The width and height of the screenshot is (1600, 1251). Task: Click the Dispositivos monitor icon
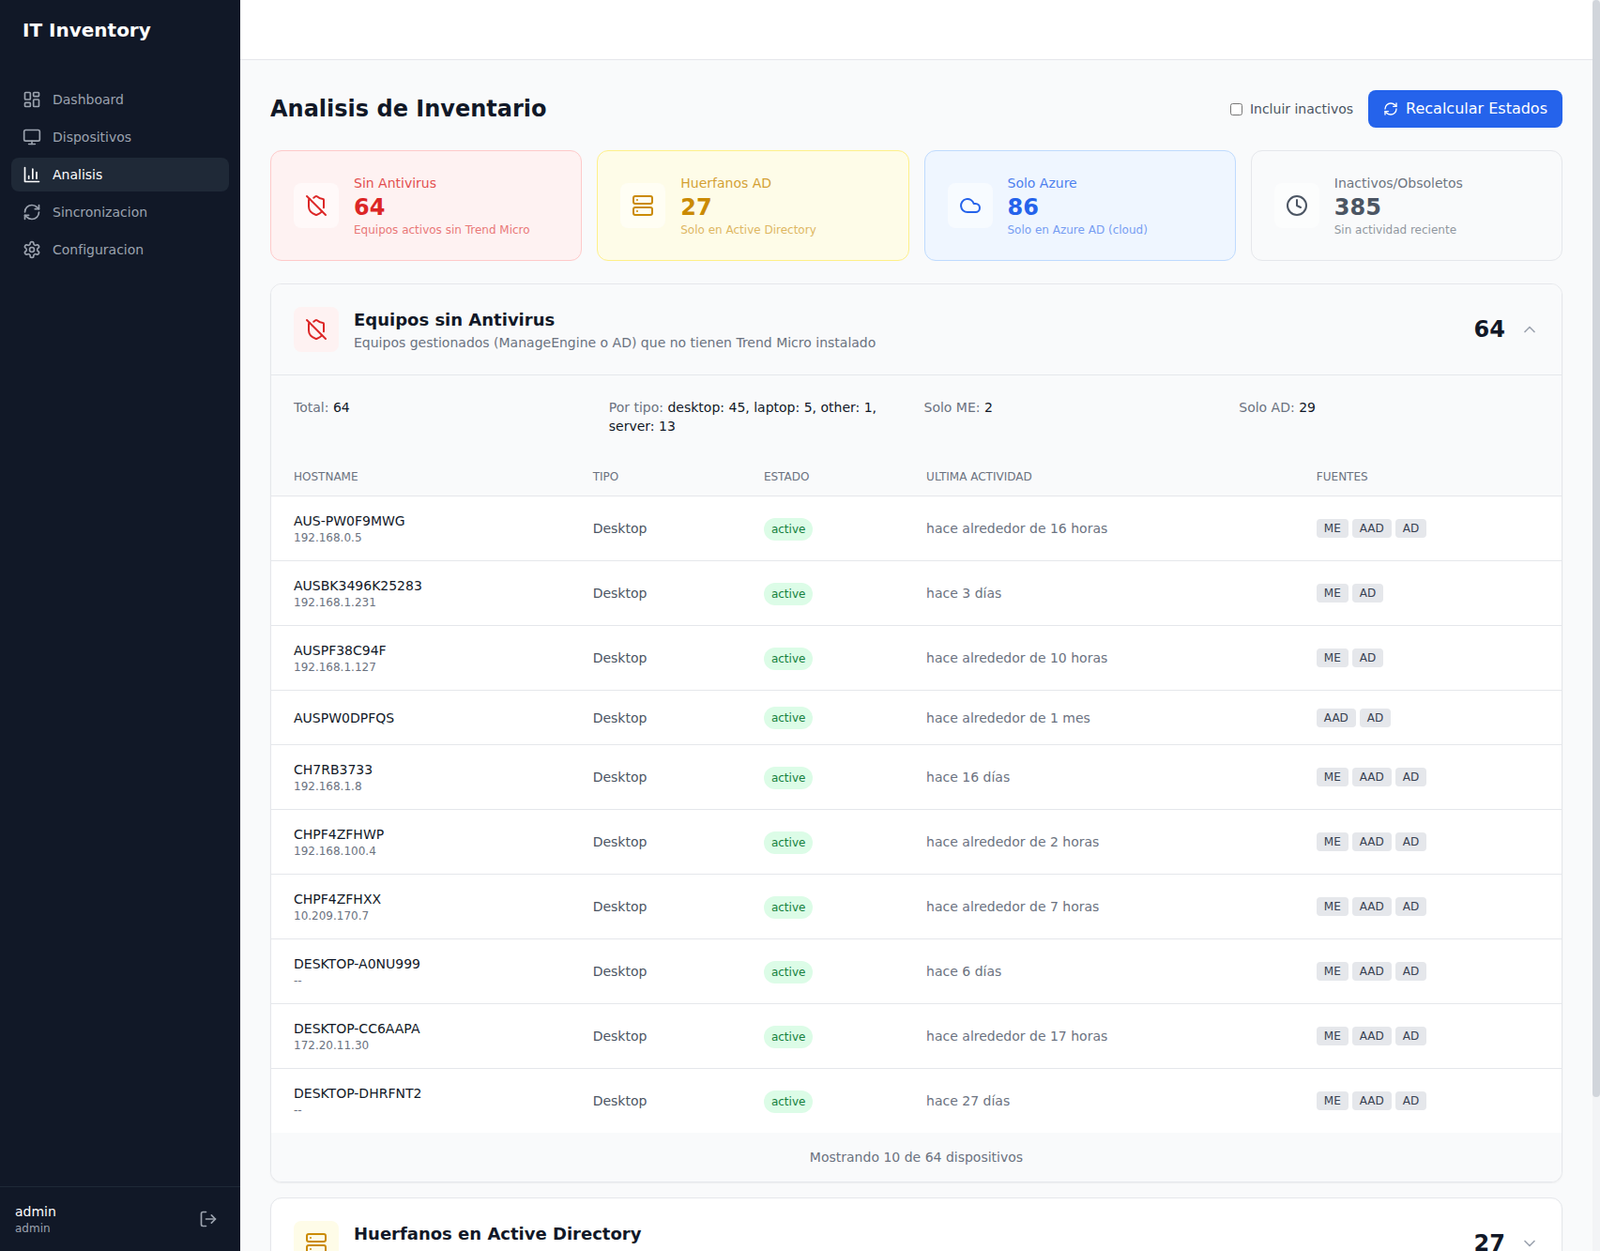(32, 137)
